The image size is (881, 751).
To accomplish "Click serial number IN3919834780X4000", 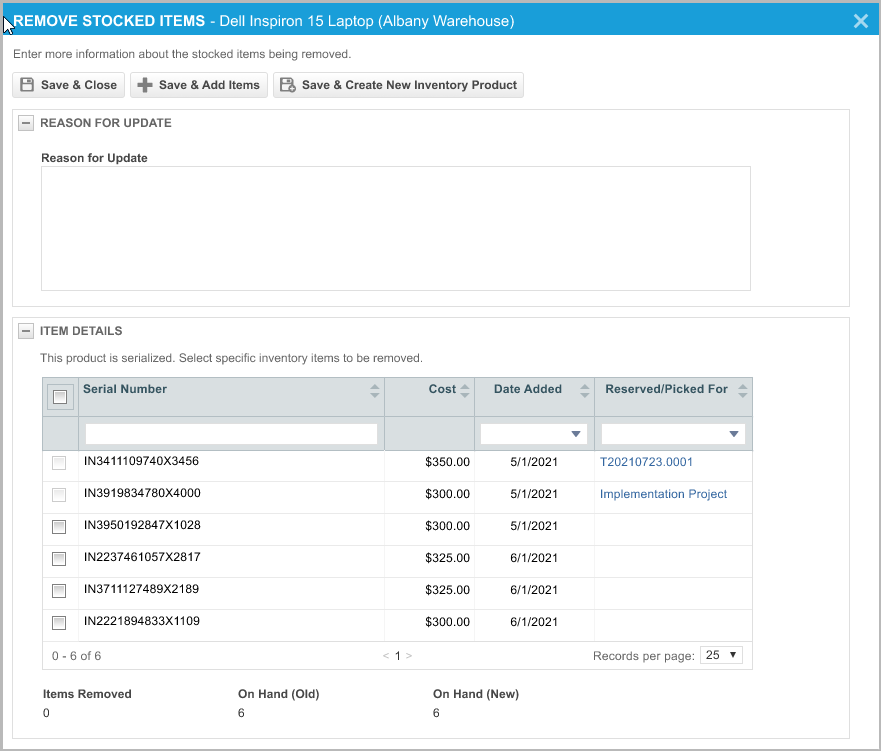I will 142,493.
